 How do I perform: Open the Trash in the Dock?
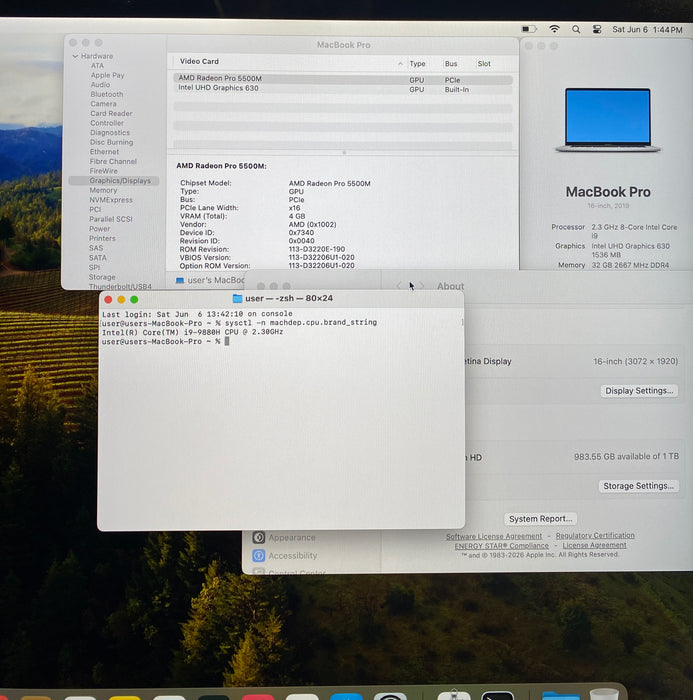click(x=604, y=694)
